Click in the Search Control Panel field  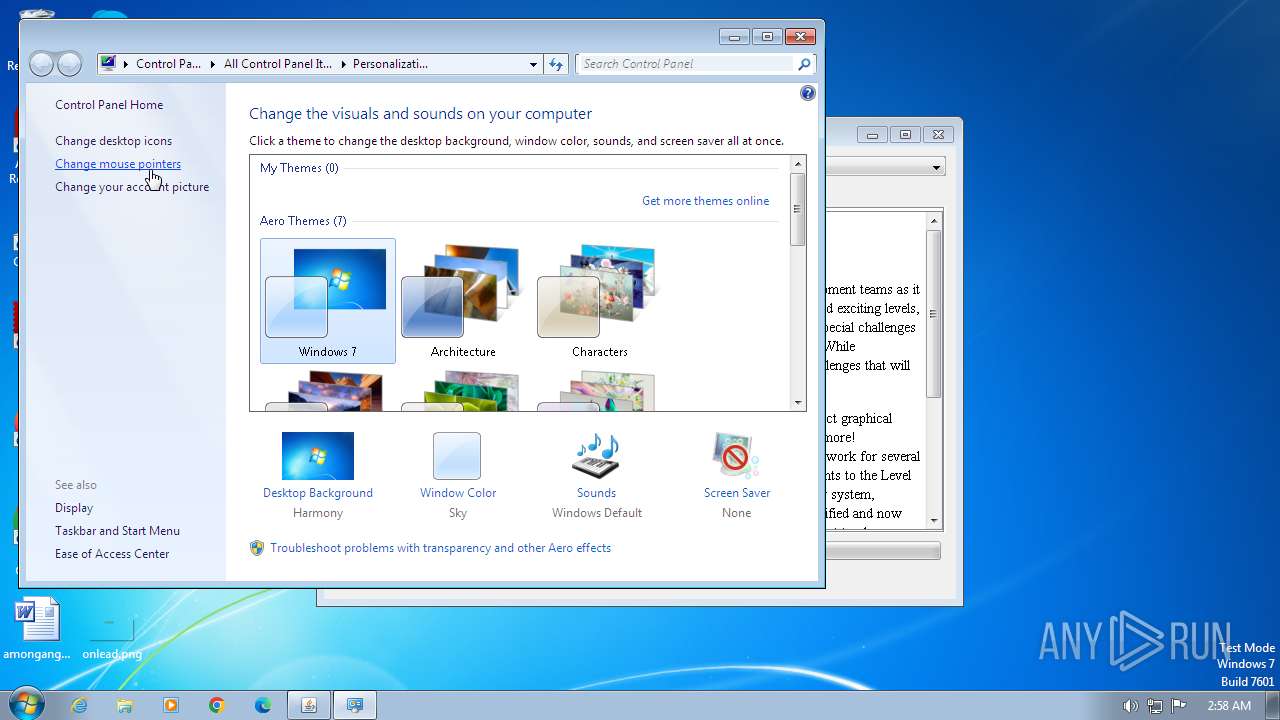click(x=687, y=64)
